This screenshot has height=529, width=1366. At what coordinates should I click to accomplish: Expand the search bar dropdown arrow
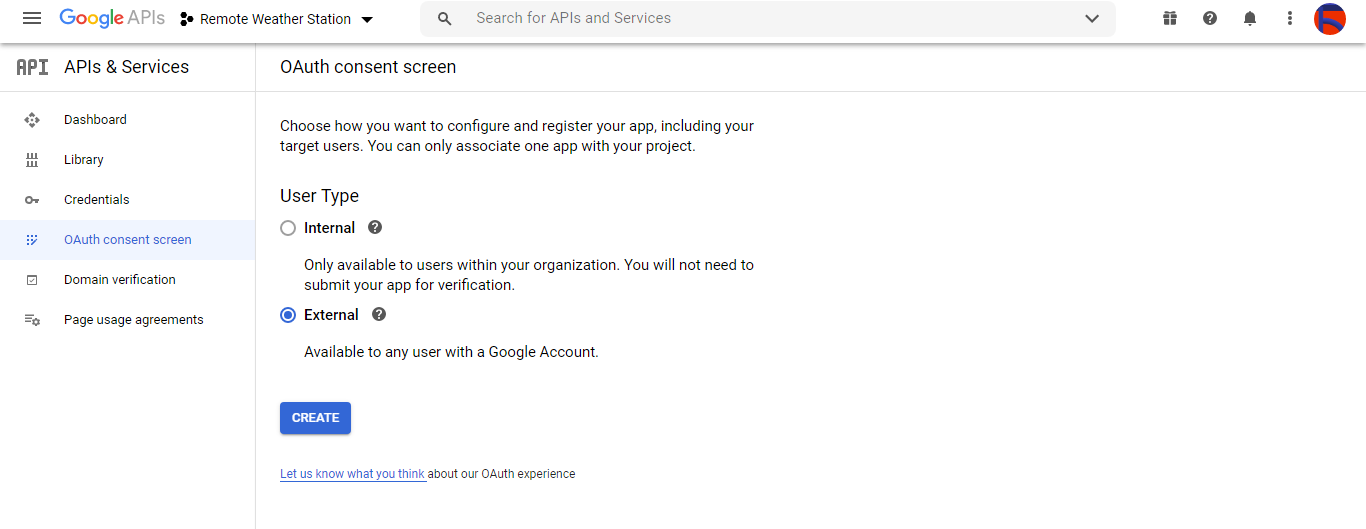(1092, 19)
